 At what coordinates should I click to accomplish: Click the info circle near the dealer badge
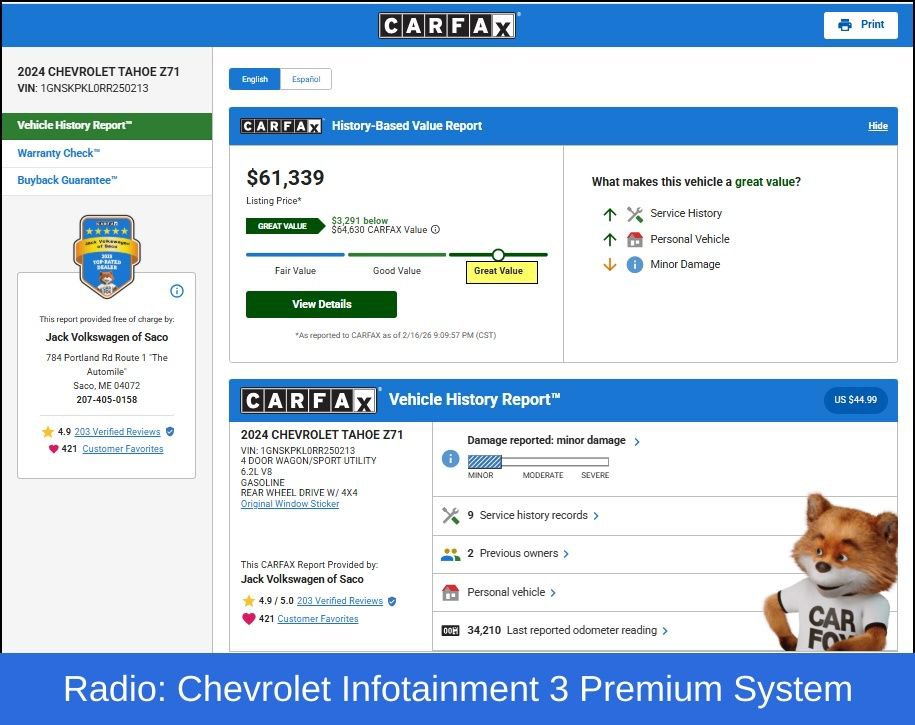point(176,291)
